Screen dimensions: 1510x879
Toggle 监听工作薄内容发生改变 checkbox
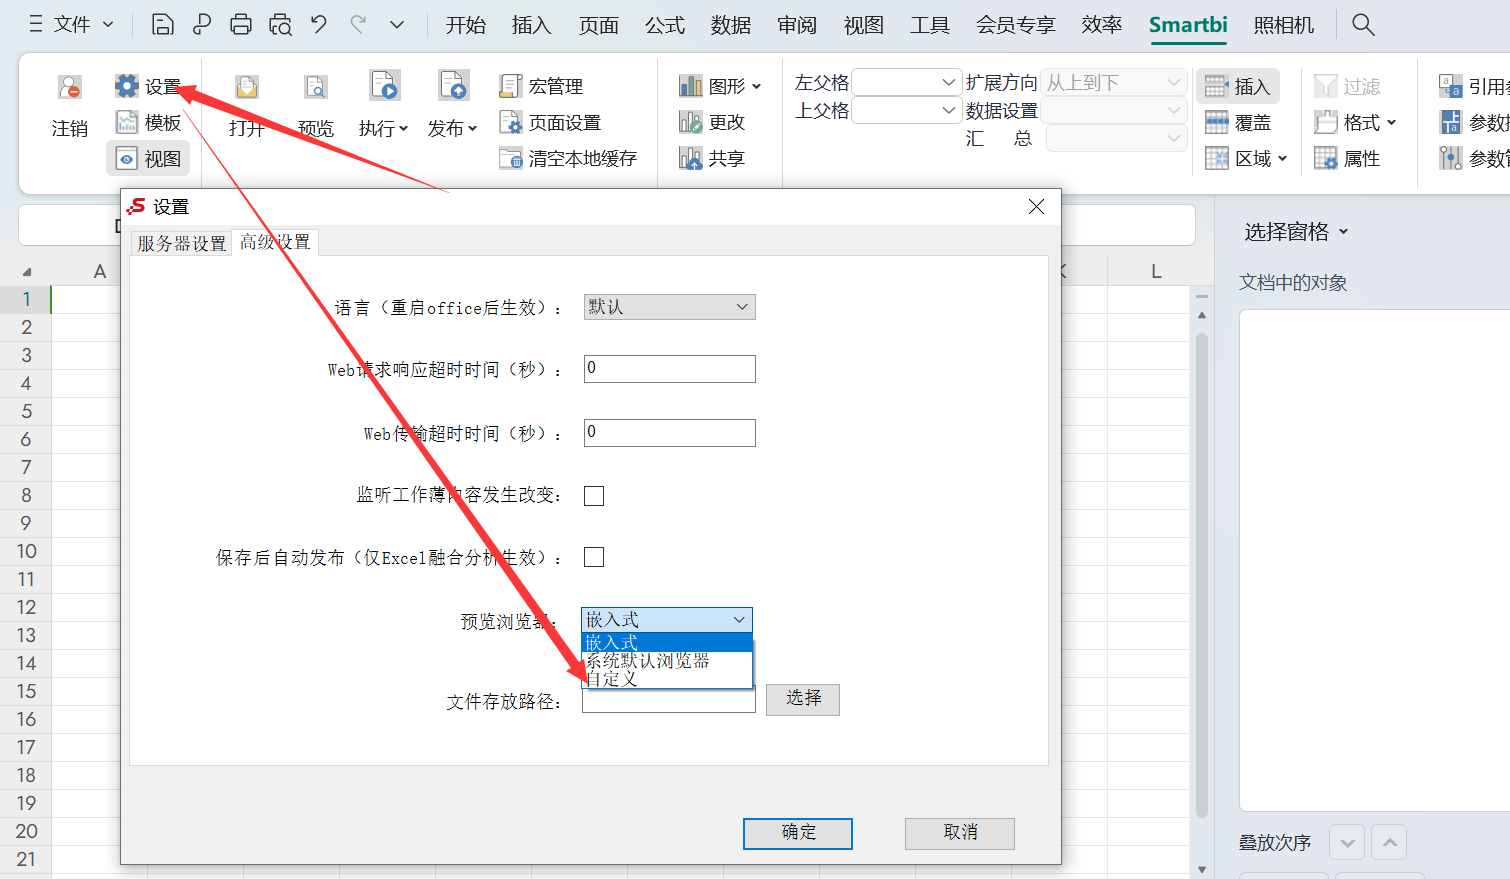pos(594,496)
